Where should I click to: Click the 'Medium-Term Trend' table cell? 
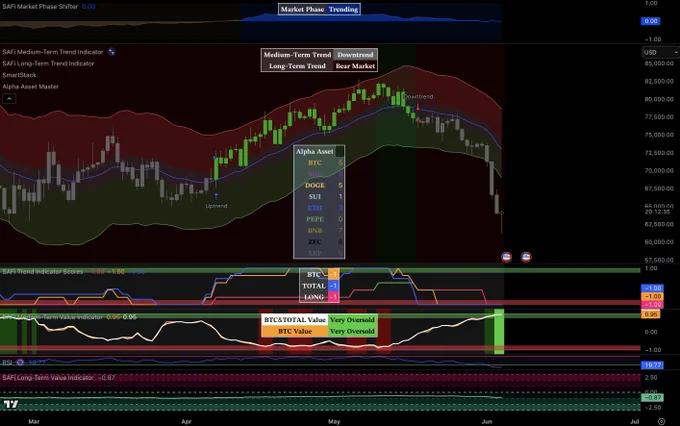coord(297,55)
